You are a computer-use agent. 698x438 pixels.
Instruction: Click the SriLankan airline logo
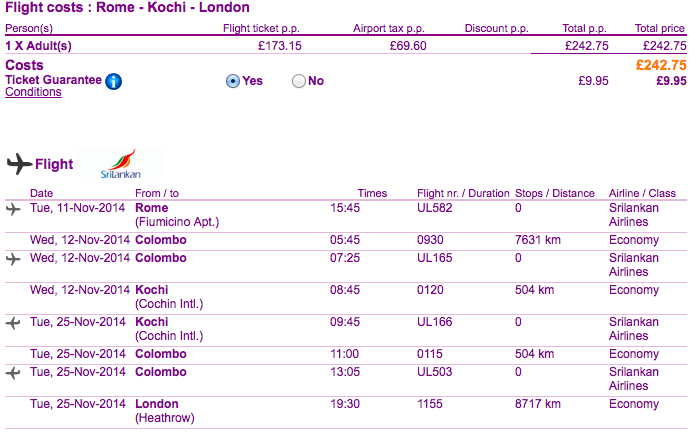[x=121, y=164]
